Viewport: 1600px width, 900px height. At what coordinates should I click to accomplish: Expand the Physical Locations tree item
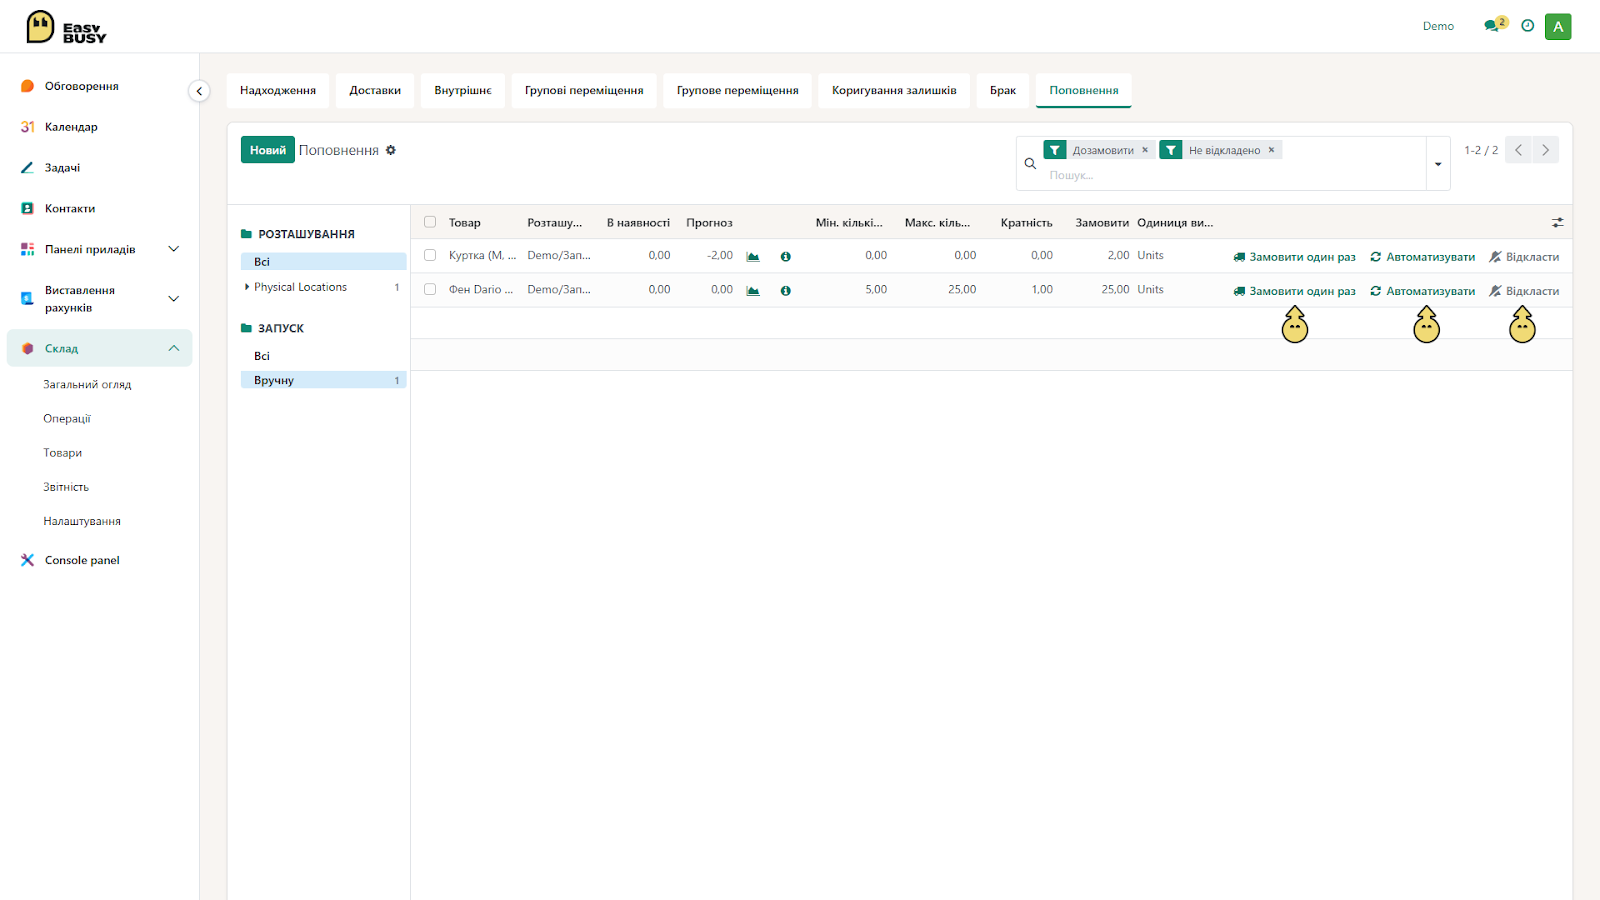247,287
